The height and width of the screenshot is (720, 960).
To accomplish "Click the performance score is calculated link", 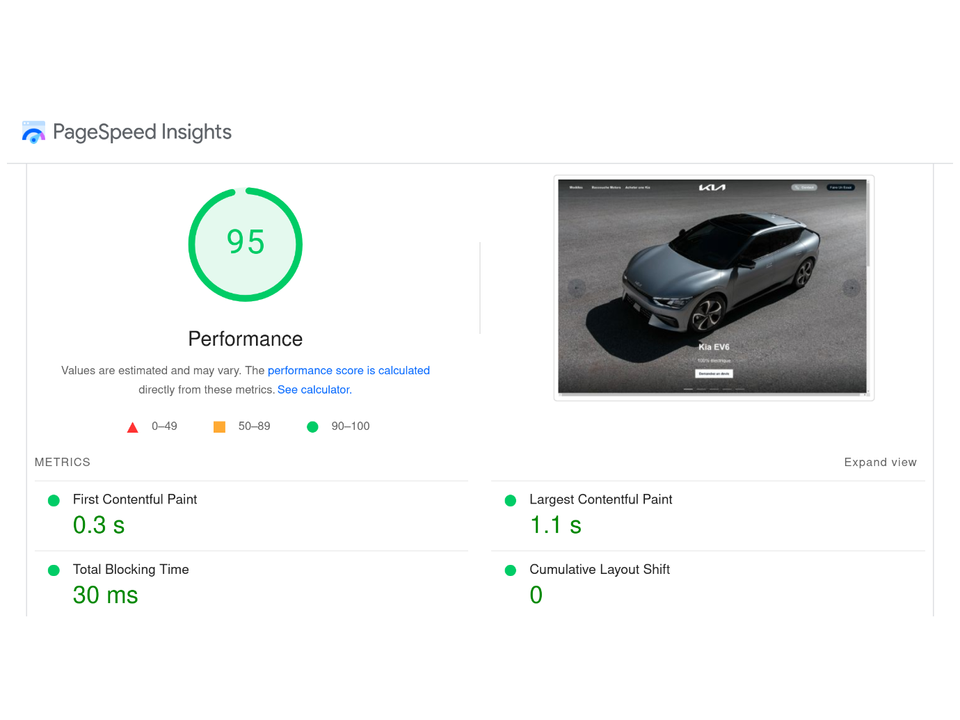I will (349, 370).
